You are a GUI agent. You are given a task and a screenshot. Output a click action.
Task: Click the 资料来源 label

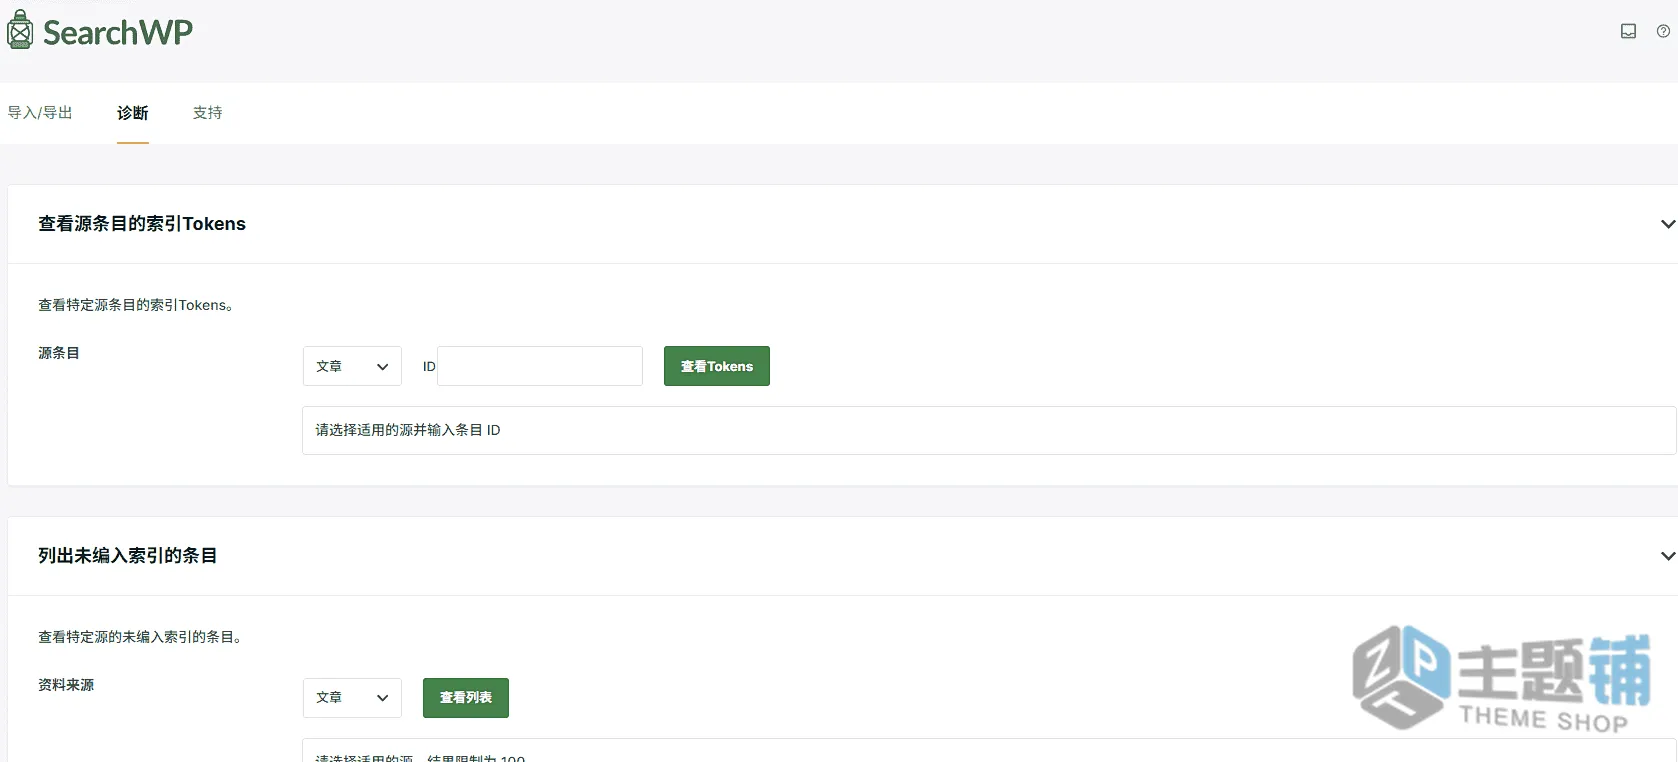pos(66,685)
